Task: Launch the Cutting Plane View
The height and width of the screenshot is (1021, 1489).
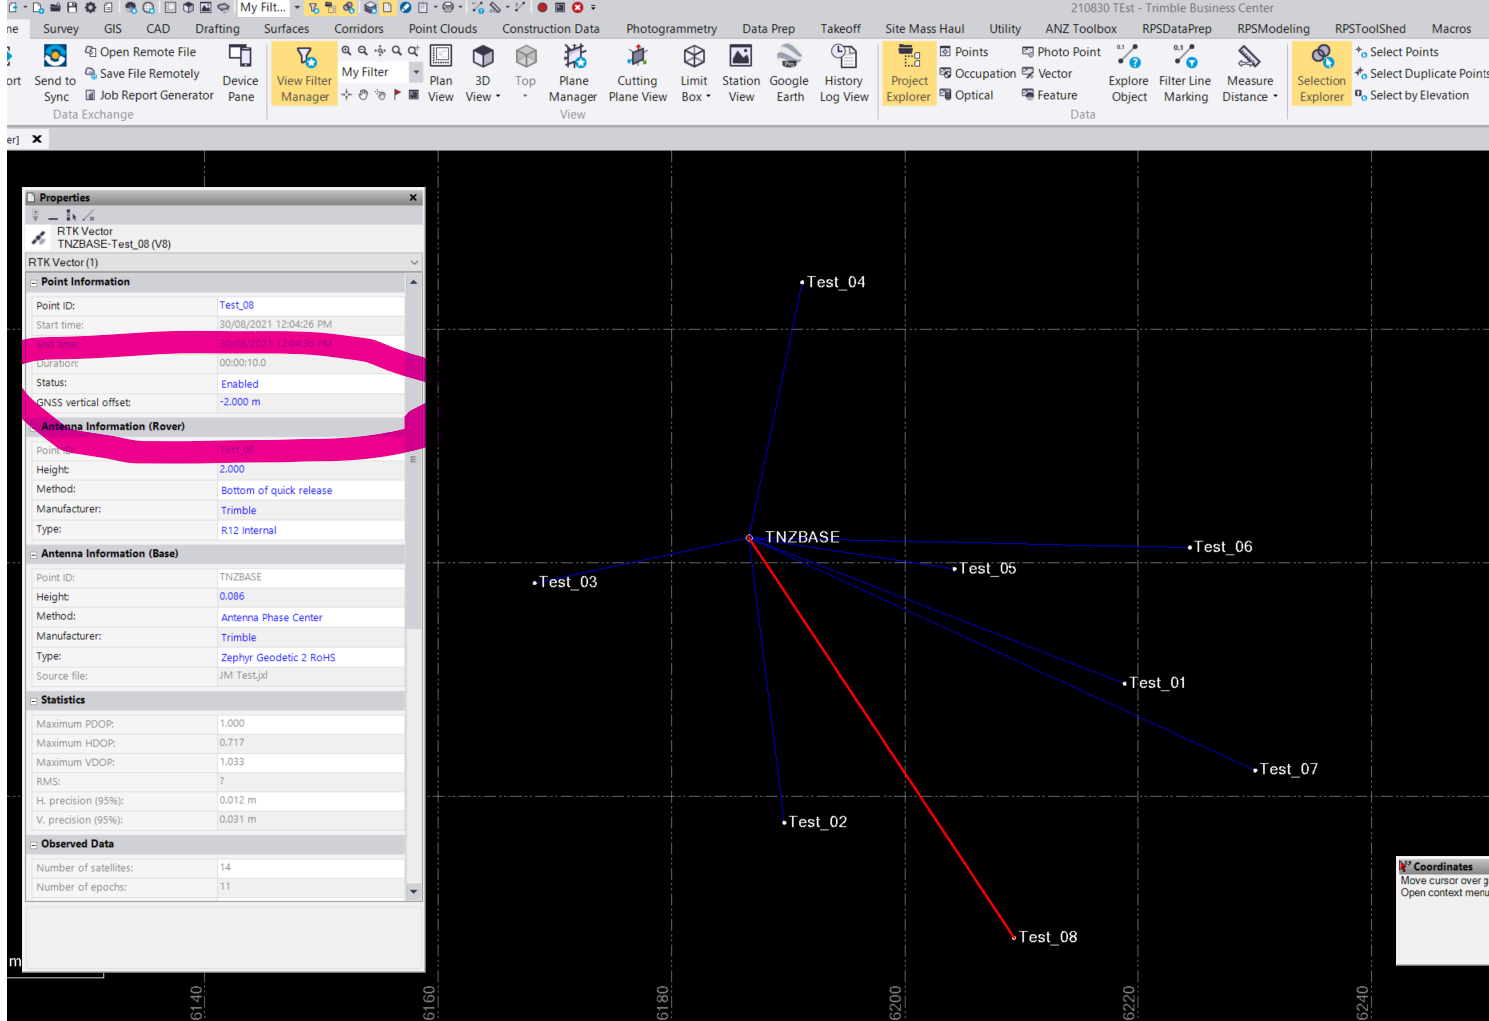Action: pyautogui.click(x=637, y=73)
